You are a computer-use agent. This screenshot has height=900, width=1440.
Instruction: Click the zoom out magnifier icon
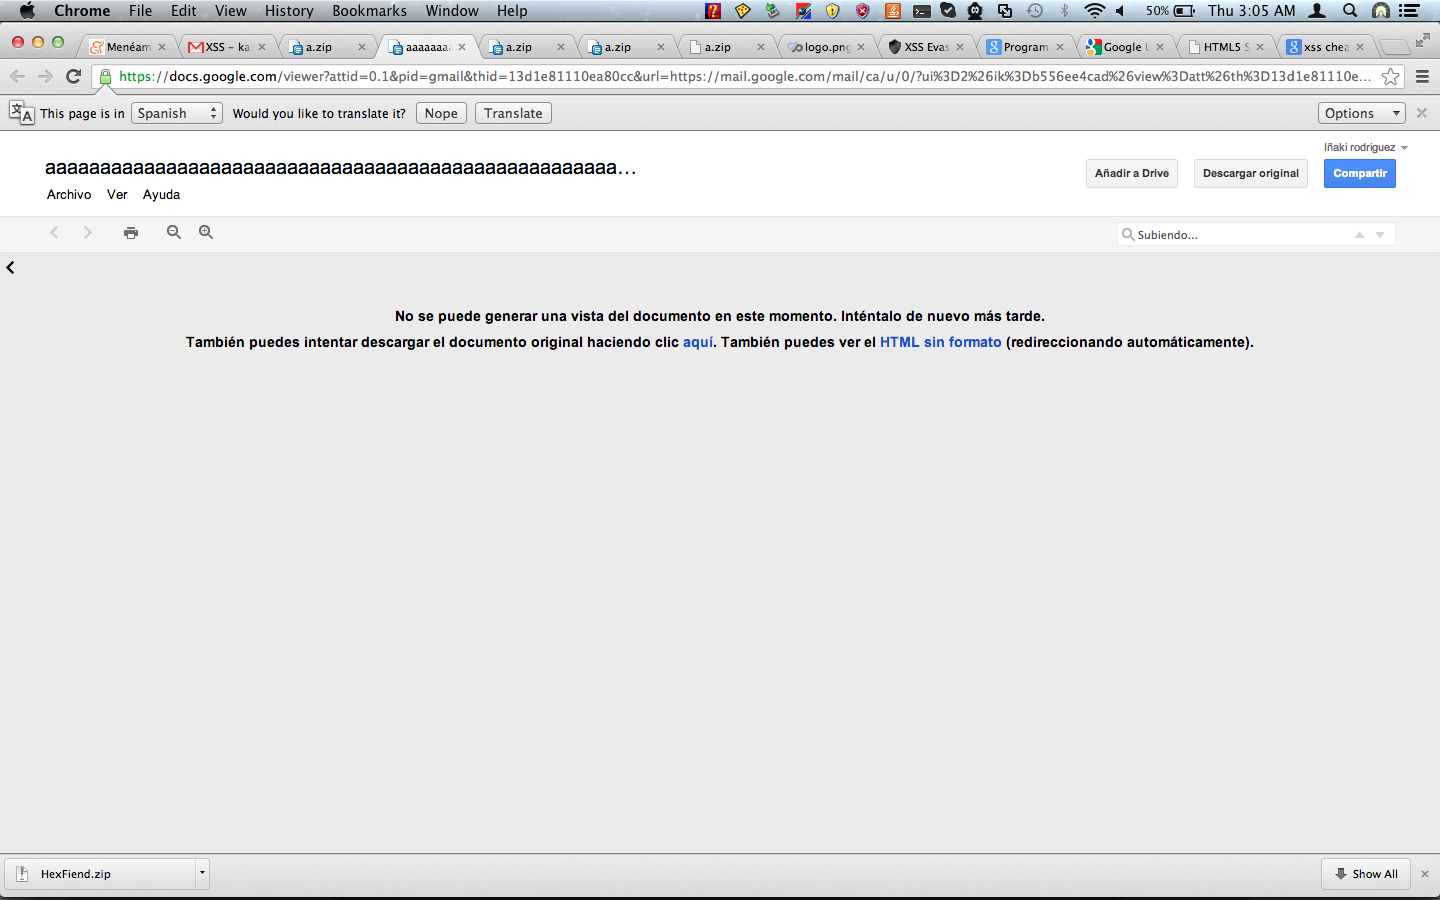point(174,232)
